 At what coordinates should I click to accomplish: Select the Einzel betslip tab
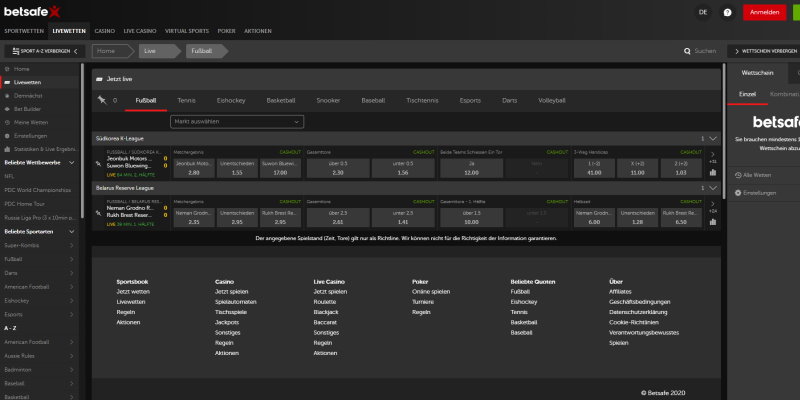pyautogui.click(x=747, y=94)
